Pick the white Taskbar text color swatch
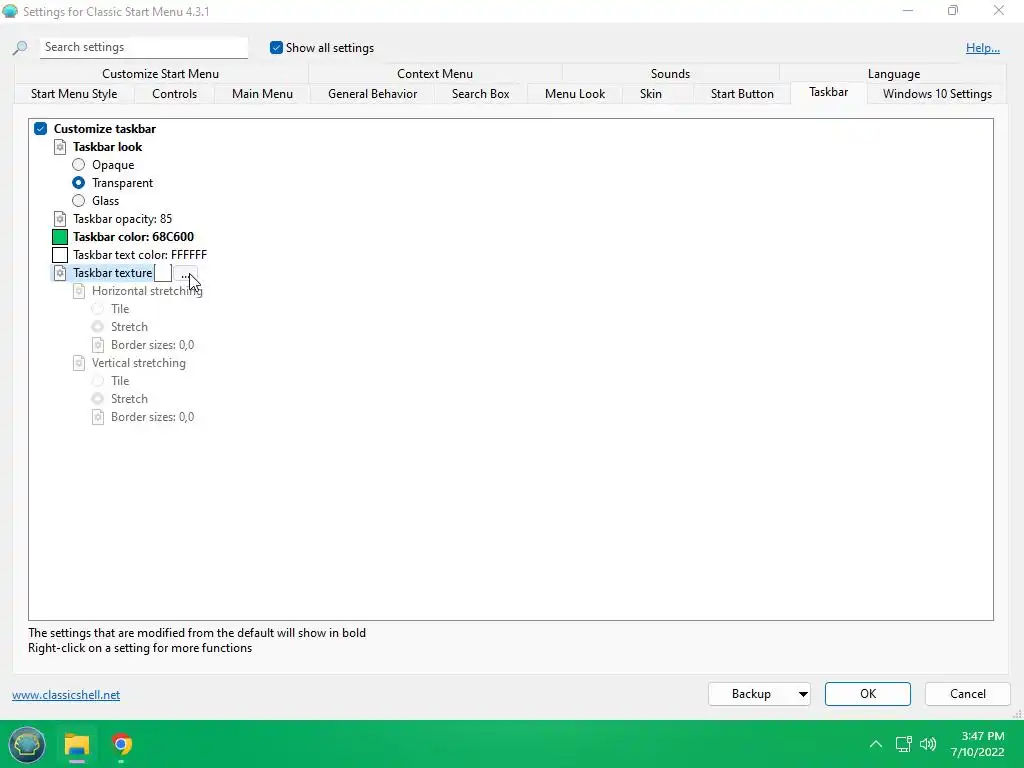Viewport: 1024px width, 768px height. tap(60, 255)
